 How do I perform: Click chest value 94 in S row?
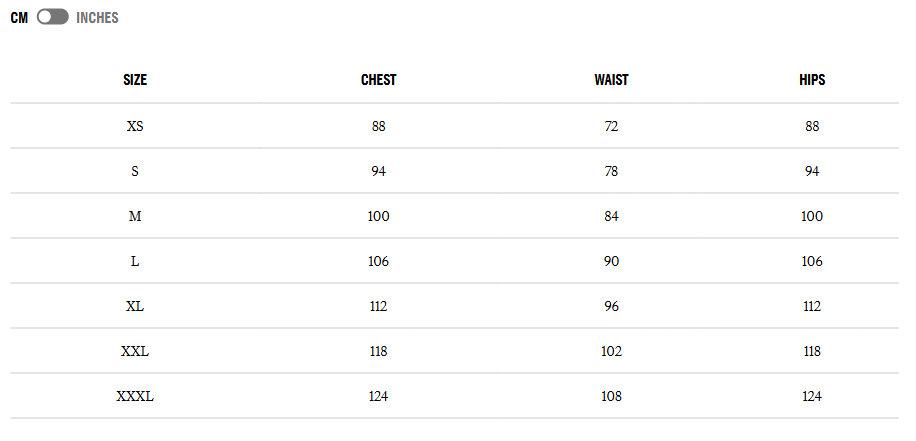[378, 172]
